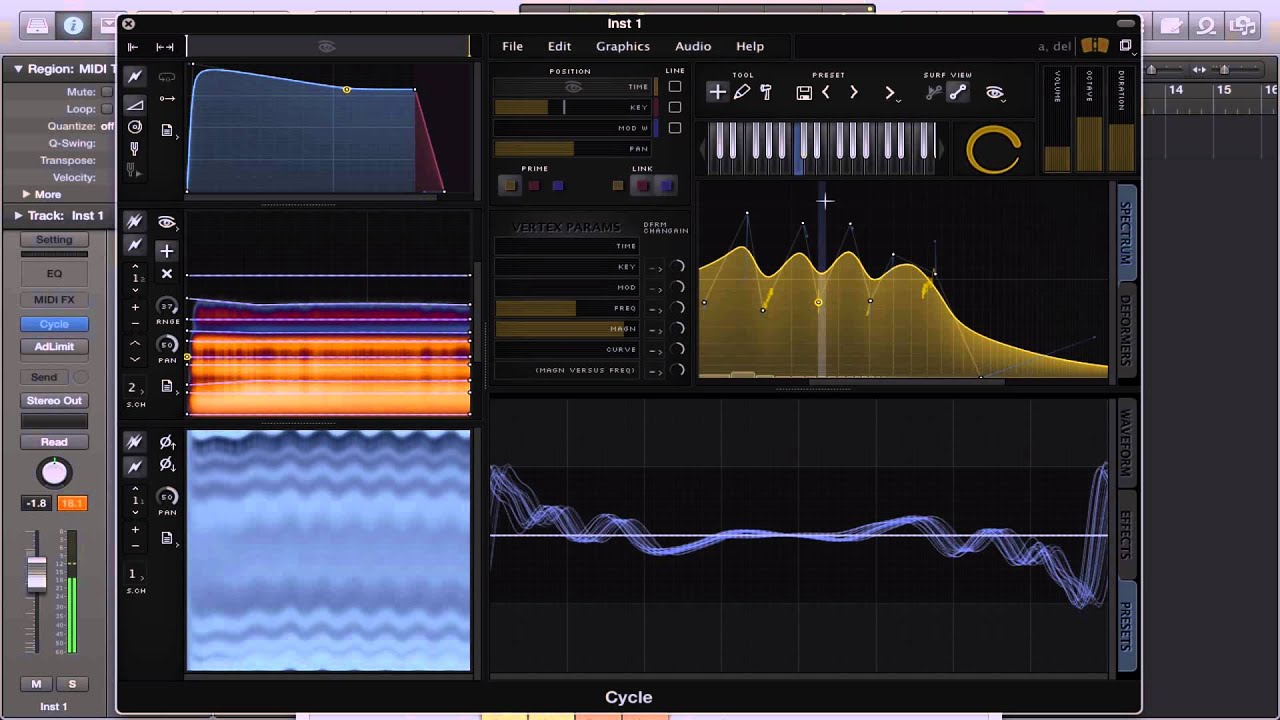Viewport: 1280px width, 720px height.
Task: Open the bottom panel document preset menu
Action: pyautogui.click(x=167, y=538)
